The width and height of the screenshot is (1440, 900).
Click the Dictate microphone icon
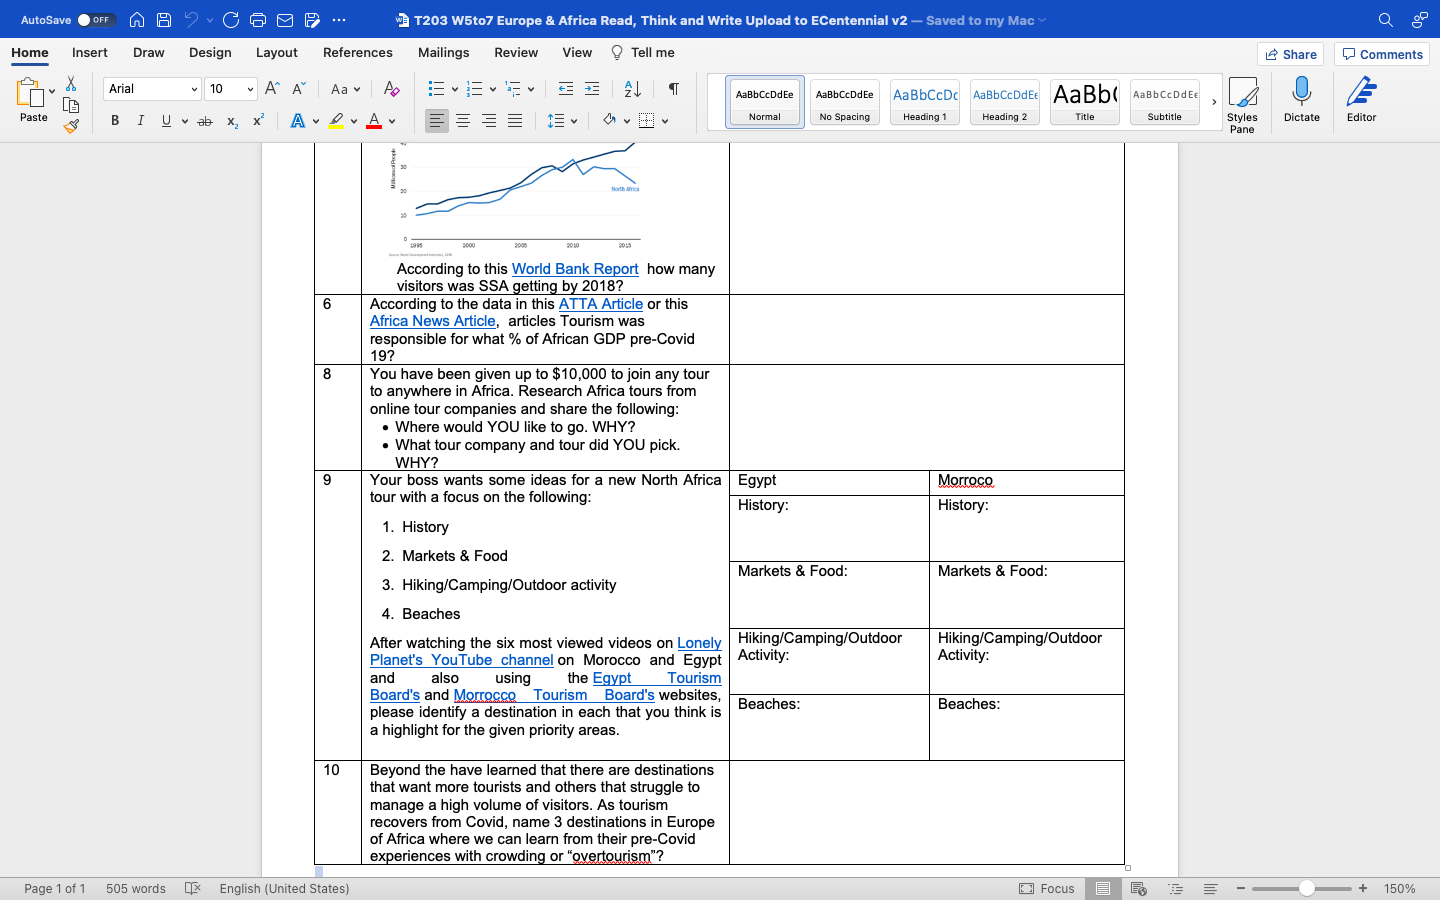1302,100
